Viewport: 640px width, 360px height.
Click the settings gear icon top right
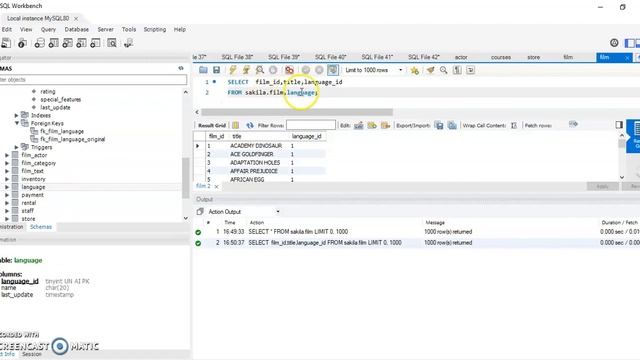(x=614, y=43)
